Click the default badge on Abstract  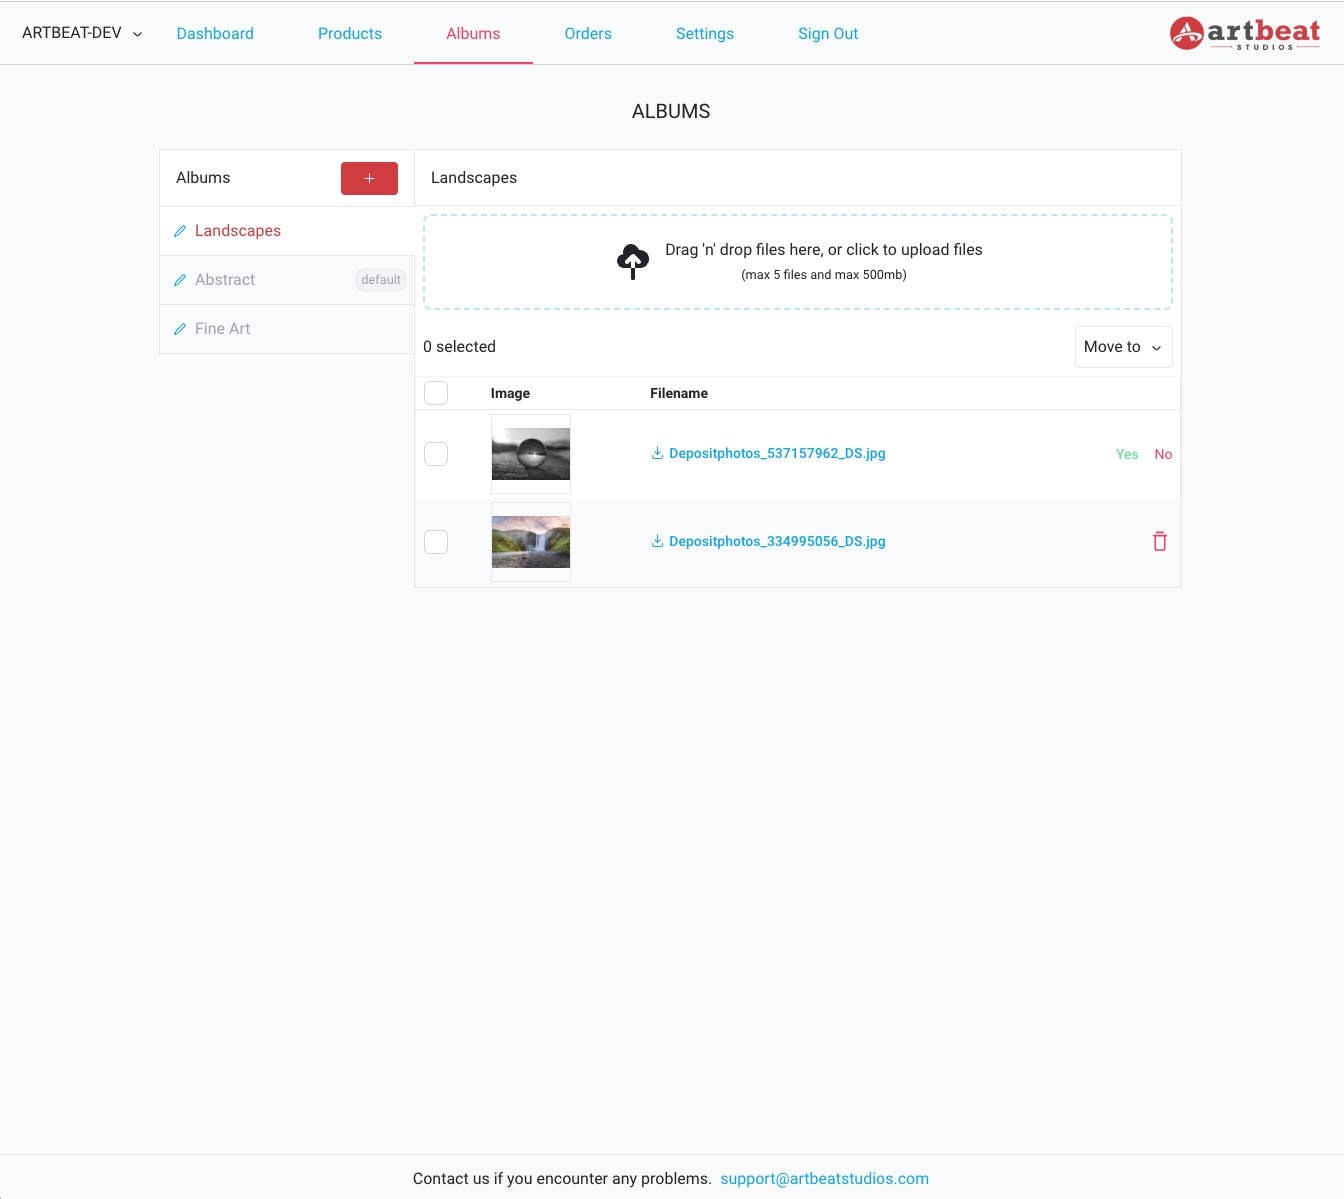tap(381, 280)
